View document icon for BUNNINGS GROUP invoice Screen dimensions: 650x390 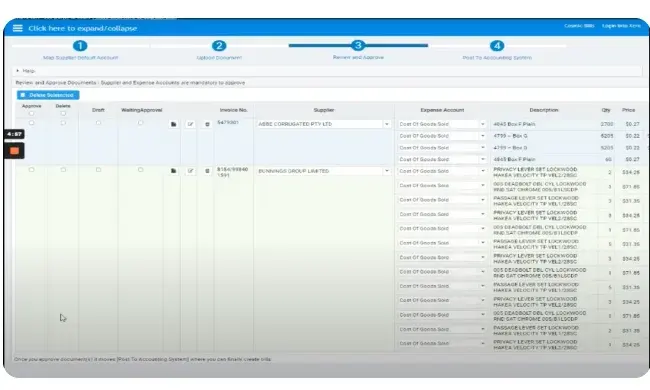pyautogui.click(x=174, y=171)
